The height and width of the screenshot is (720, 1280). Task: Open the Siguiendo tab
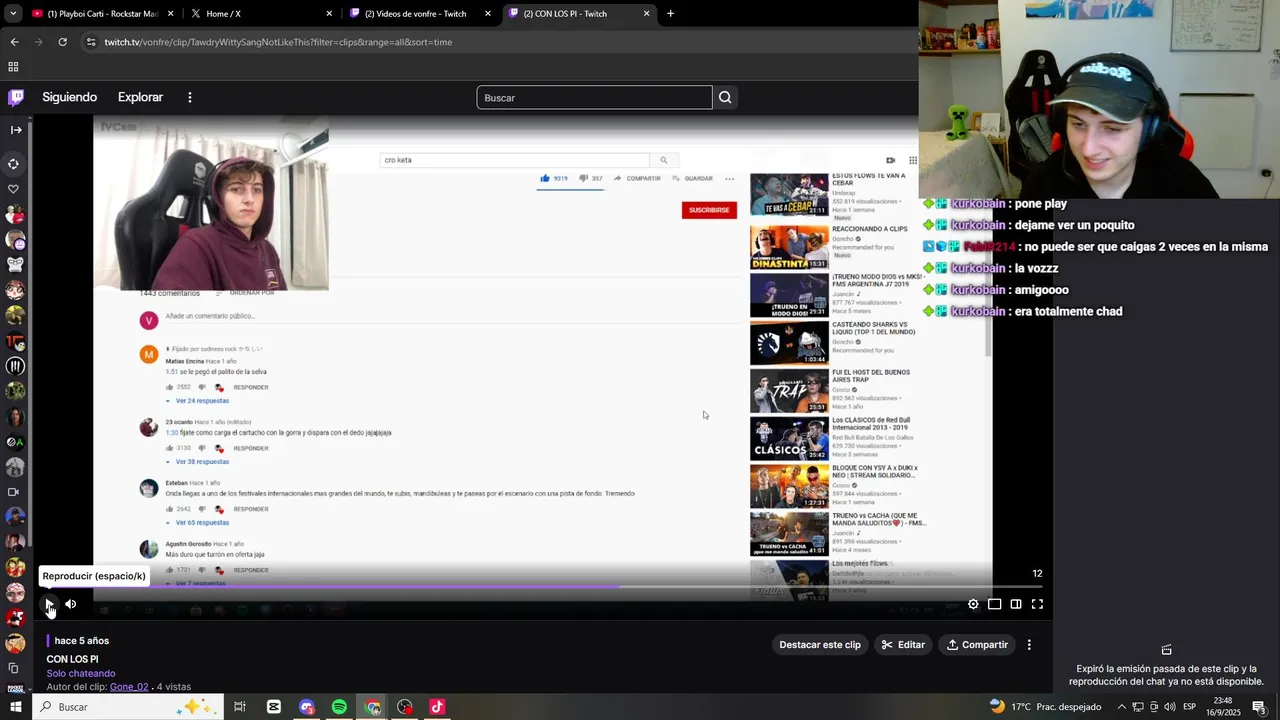click(70, 97)
